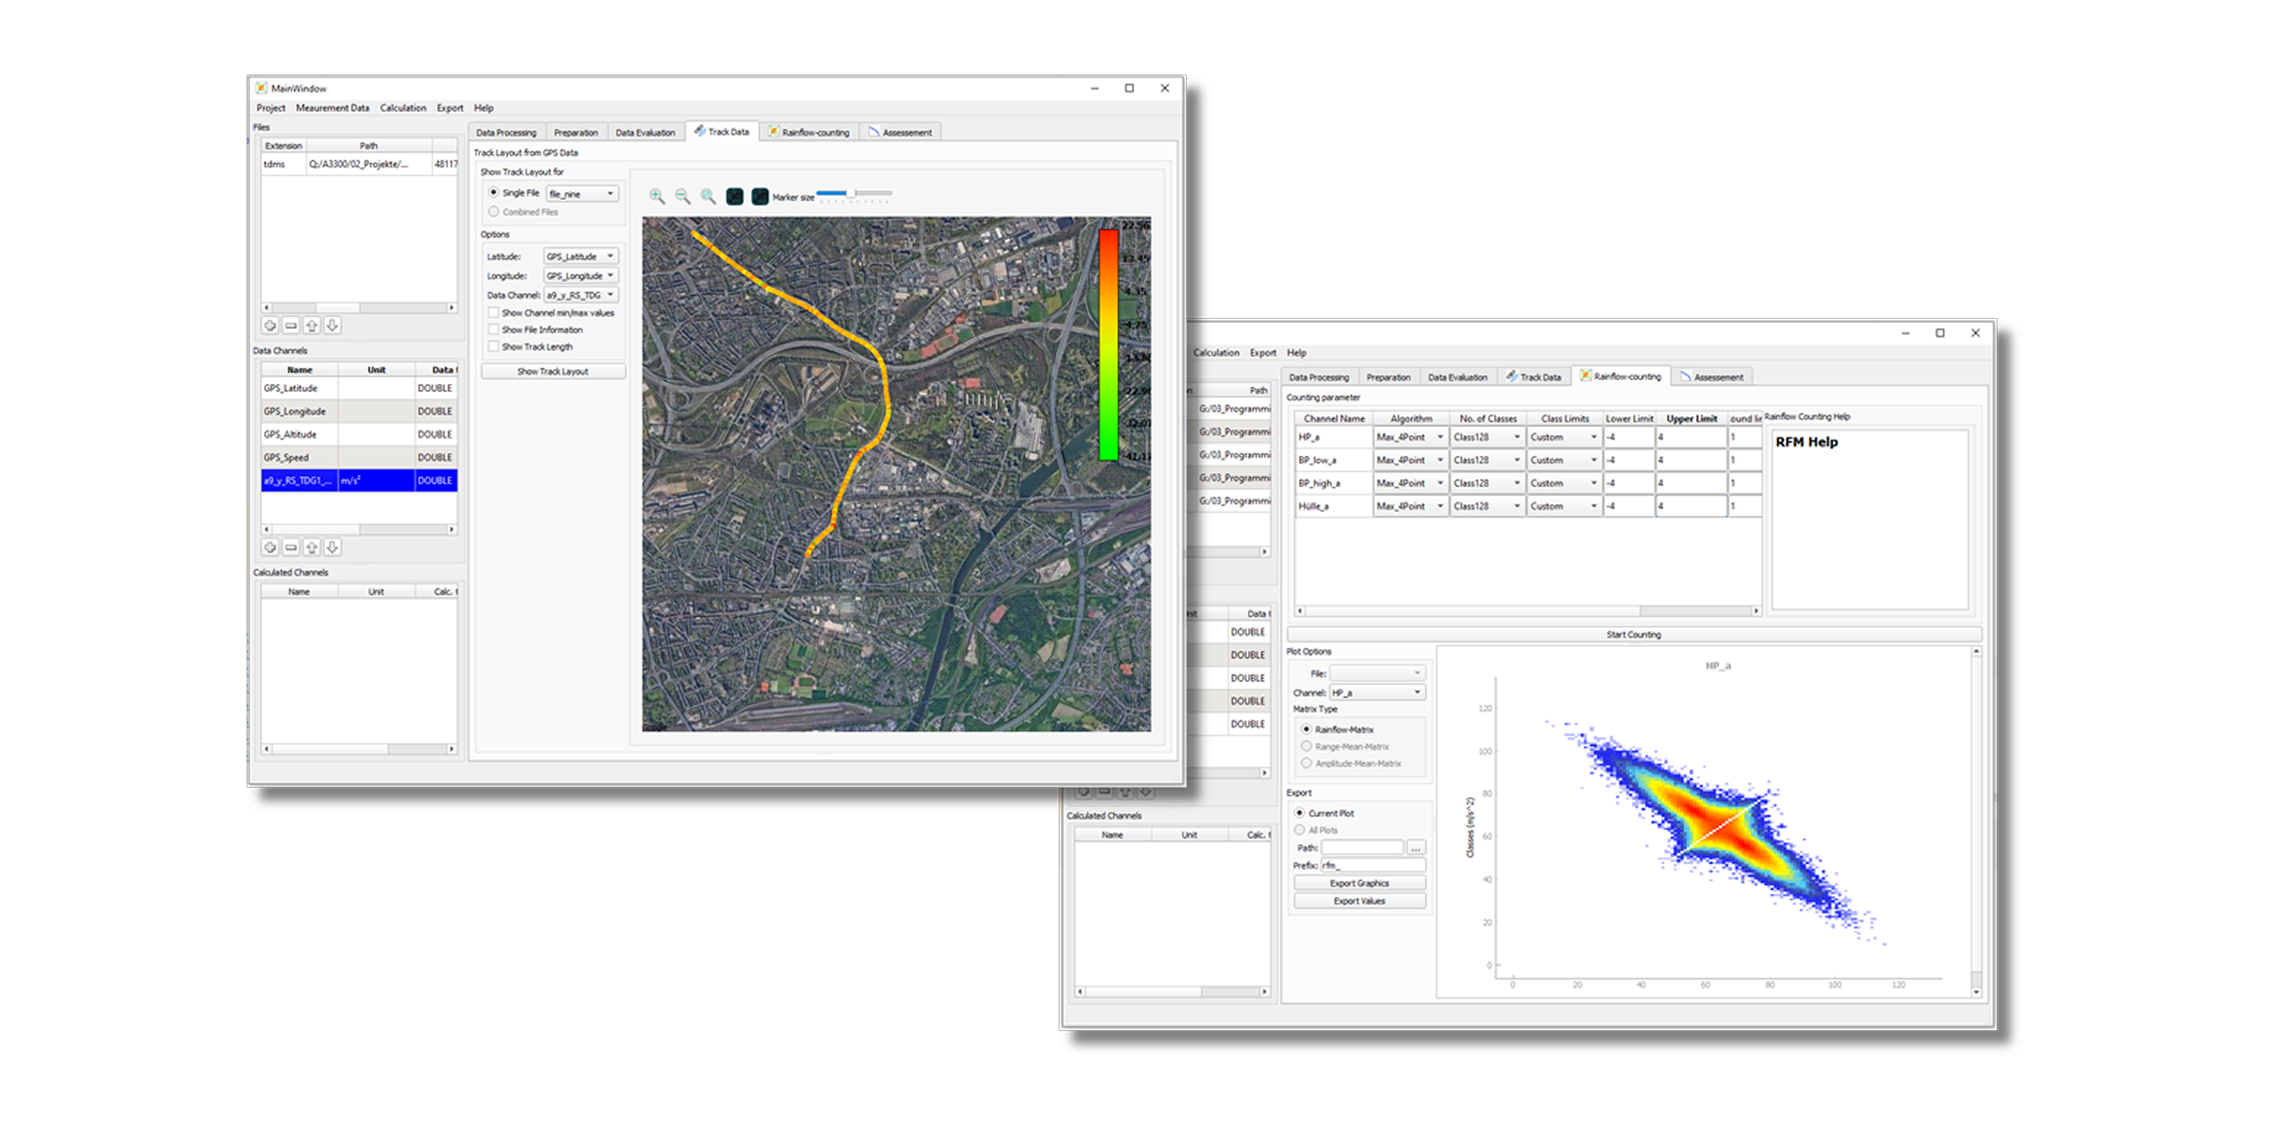Adjust the Marker size slider

852,194
